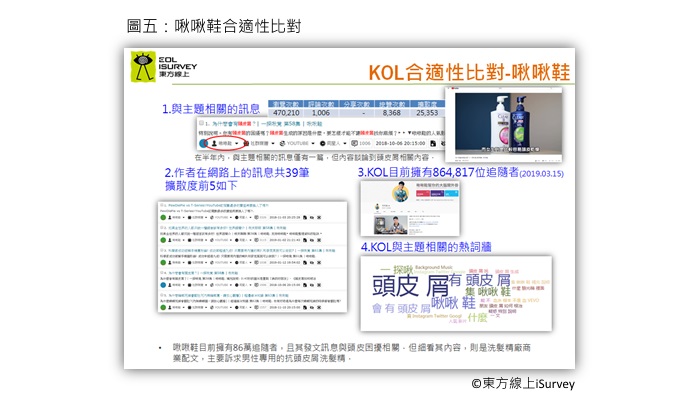Screen dimensions: 700x400
Task: Click the blue status circle in the 頭皮屑 result row
Action: point(203,143)
